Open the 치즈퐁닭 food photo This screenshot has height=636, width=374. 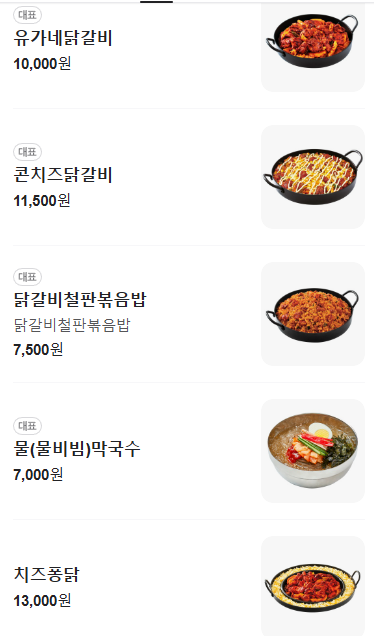313,586
